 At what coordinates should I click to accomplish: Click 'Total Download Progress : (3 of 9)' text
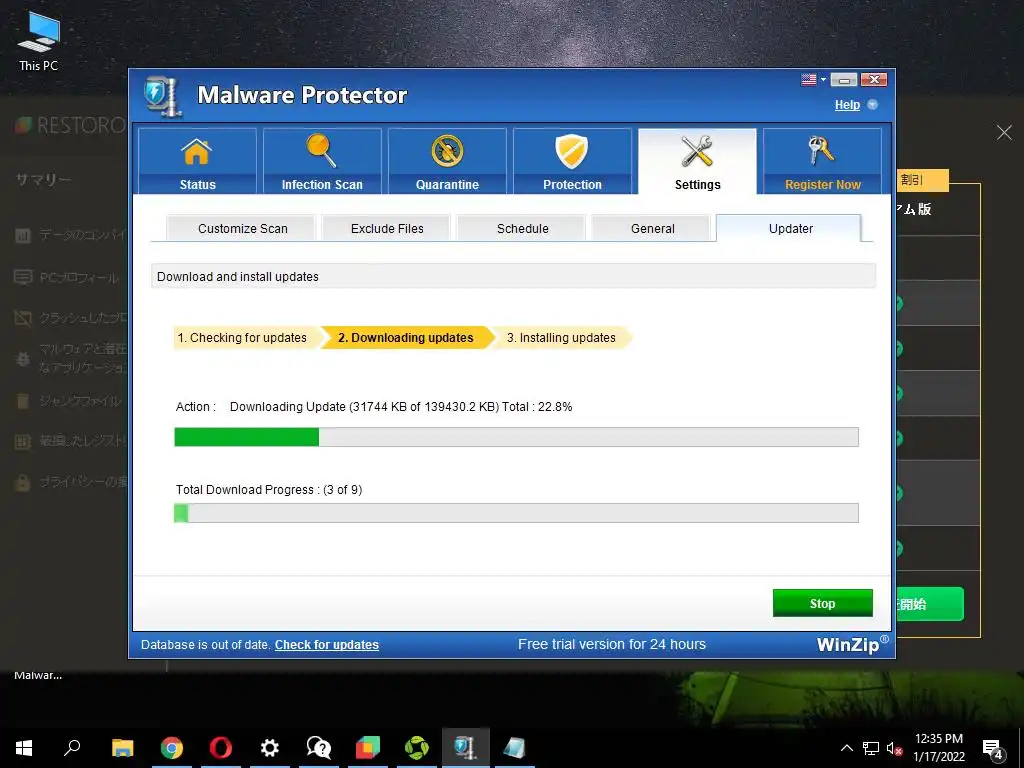[268, 490]
